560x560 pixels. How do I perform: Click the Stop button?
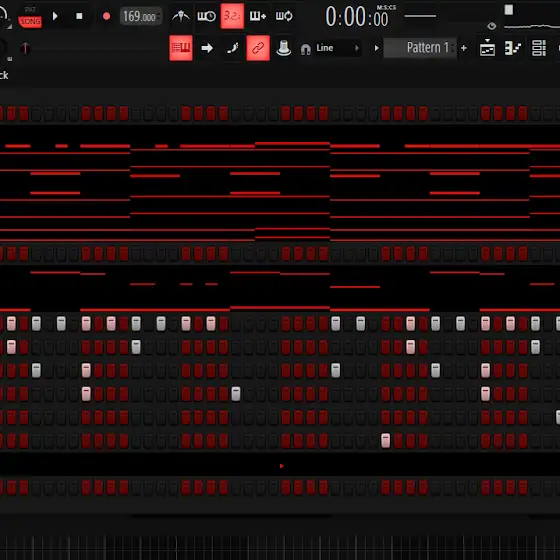[79, 16]
